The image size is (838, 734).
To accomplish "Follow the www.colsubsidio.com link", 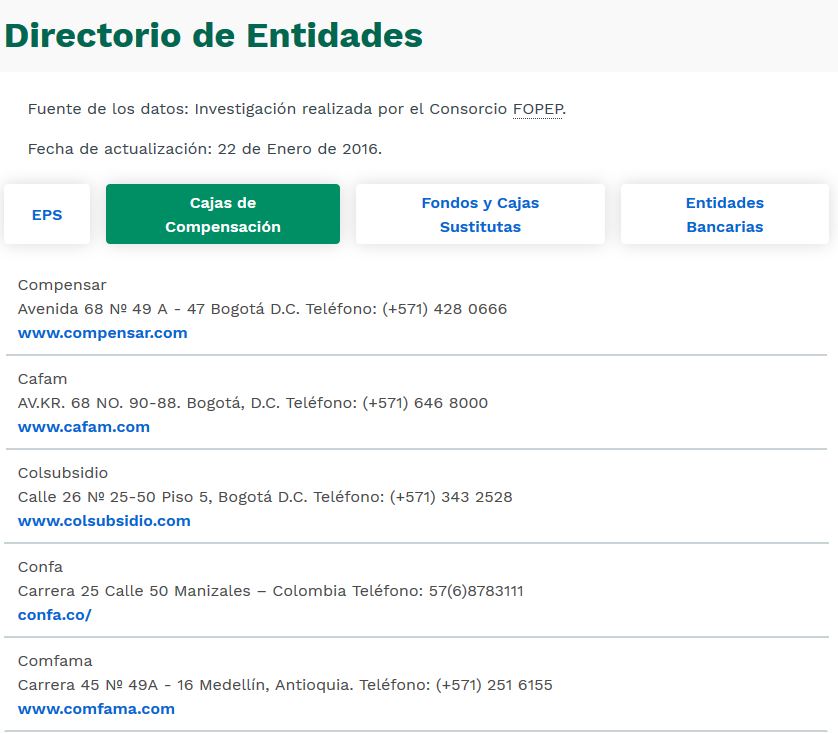I will click(104, 521).
